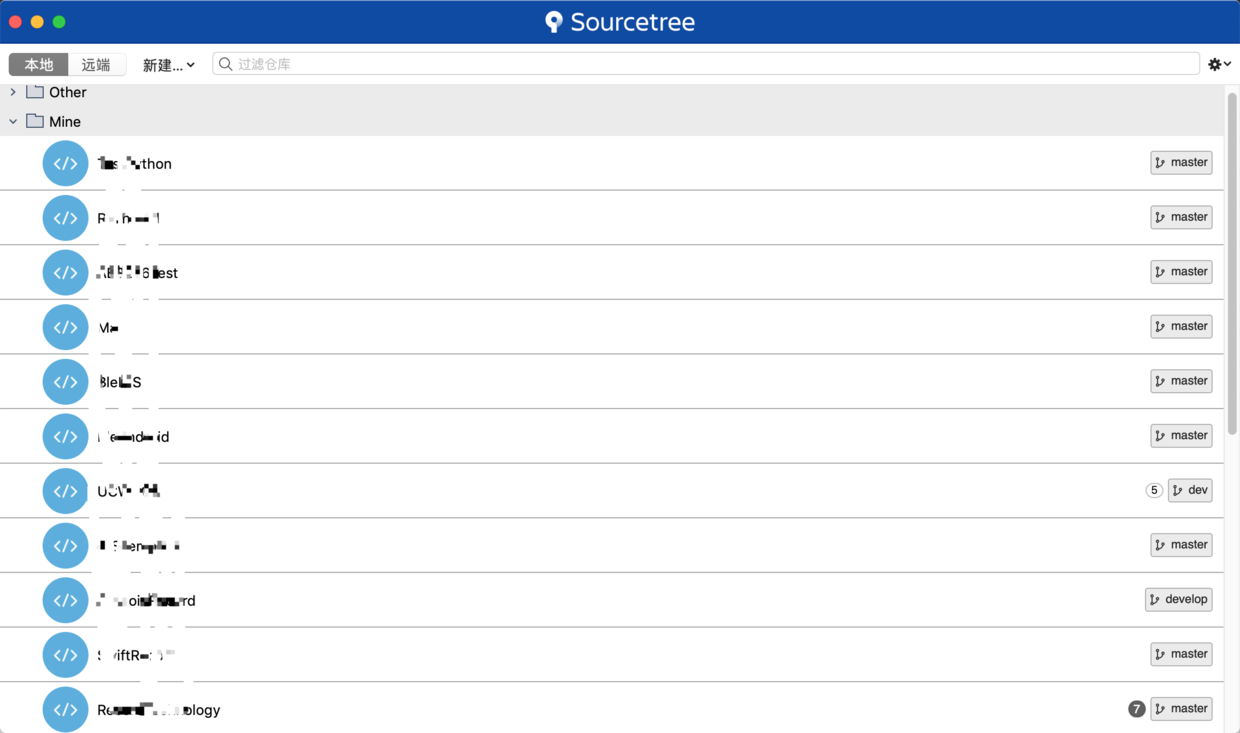Open the 新建 dropdown menu
The height and width of the screenshot is (733, 1240).
168,65
